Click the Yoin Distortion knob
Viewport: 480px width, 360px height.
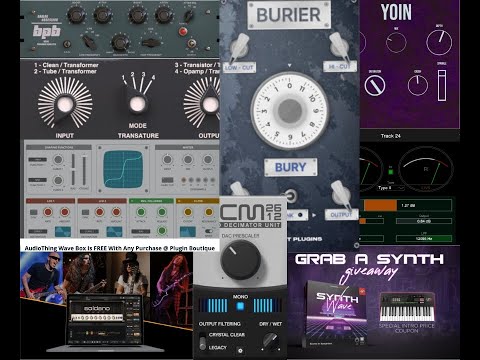375,85
